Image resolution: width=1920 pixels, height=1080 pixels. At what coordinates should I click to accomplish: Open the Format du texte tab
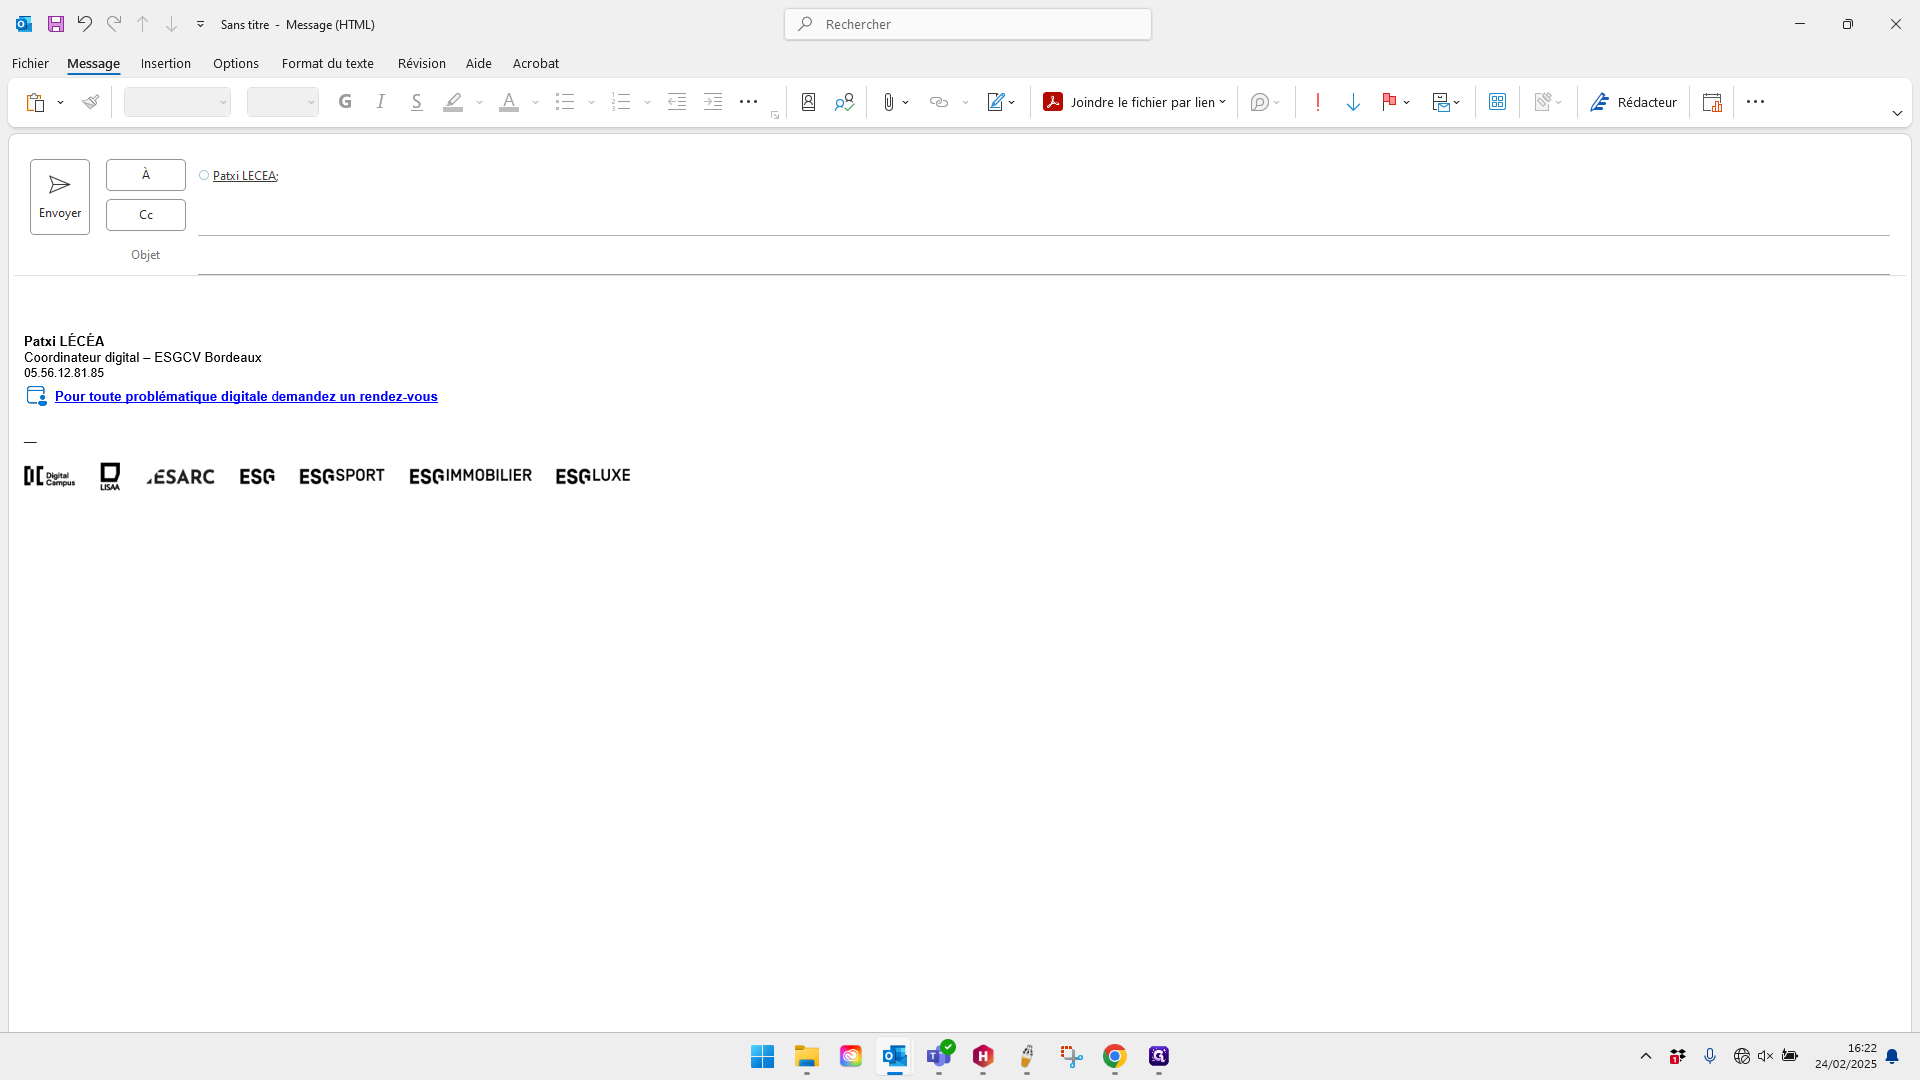(x=328, y=63)
